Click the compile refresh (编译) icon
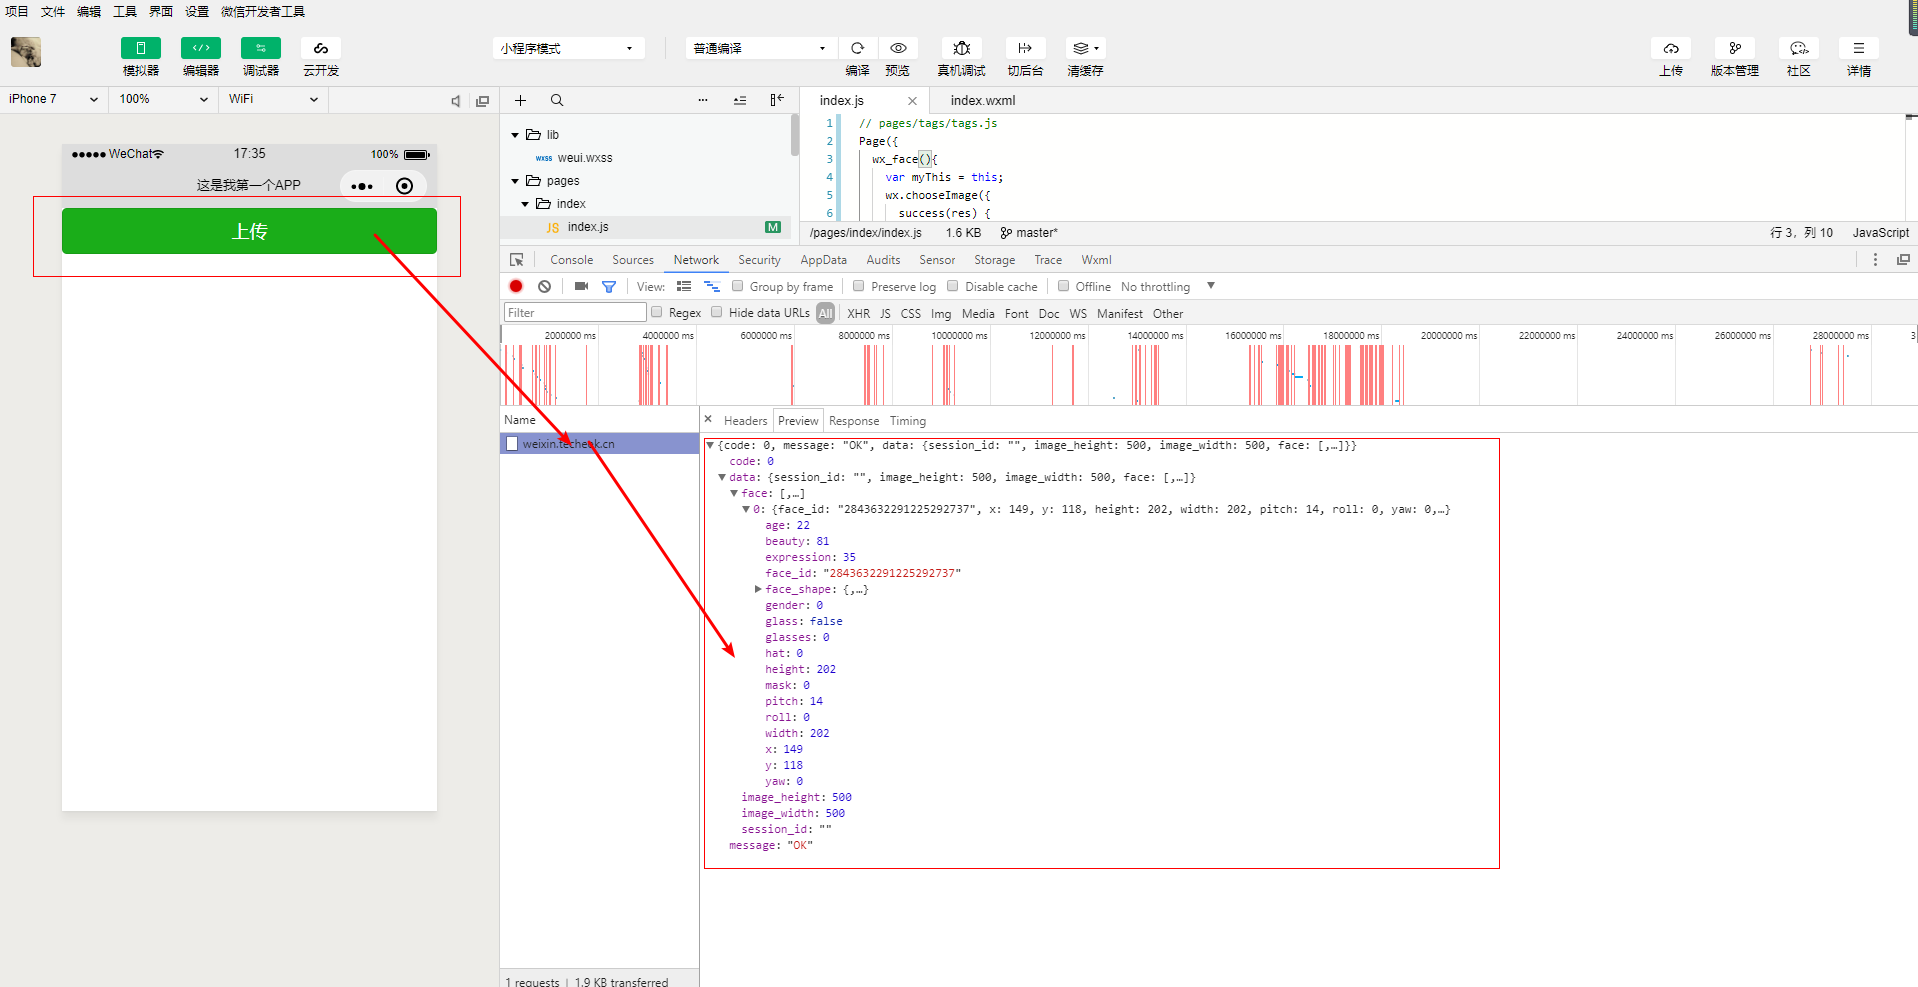Viewport: 1918px width, 987px height. 857,48
